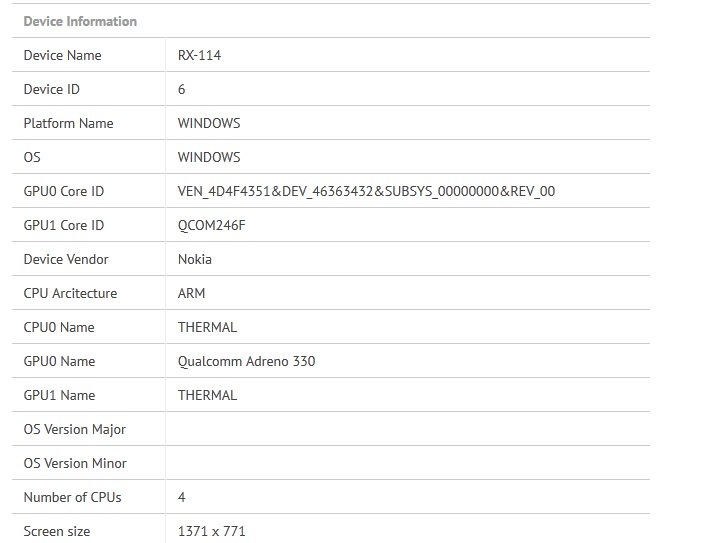This screenshot has height=543, width=718.
Task: Select the Qualcomm Adreno 330 value
Action: 246,361
